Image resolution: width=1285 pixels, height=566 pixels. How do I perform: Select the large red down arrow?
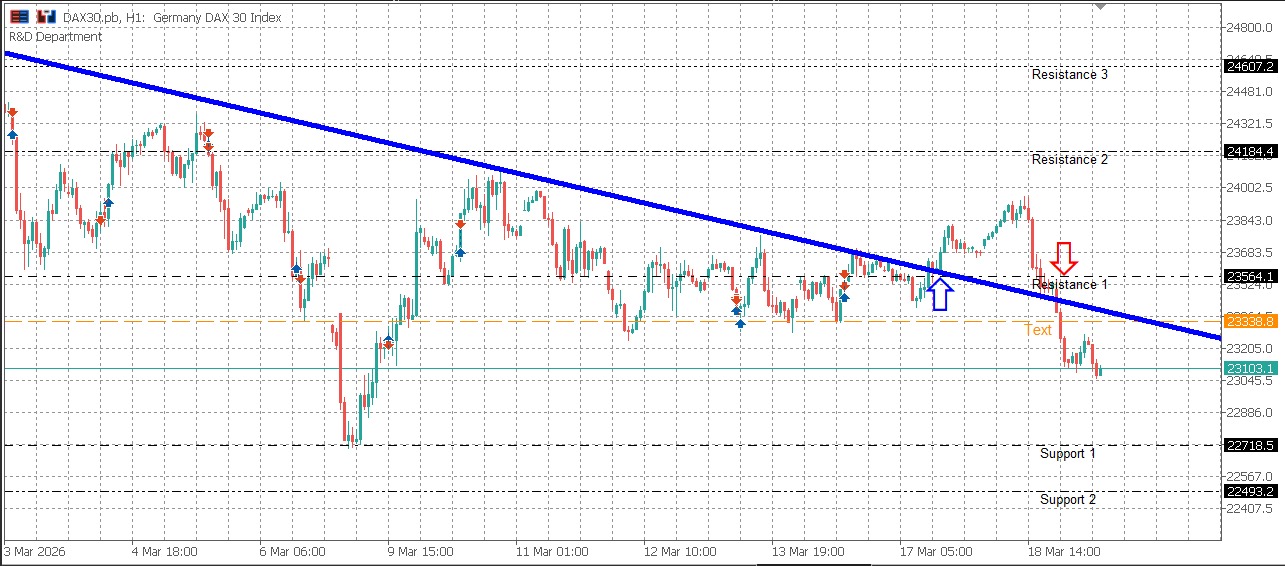[x=1064, y=258]
